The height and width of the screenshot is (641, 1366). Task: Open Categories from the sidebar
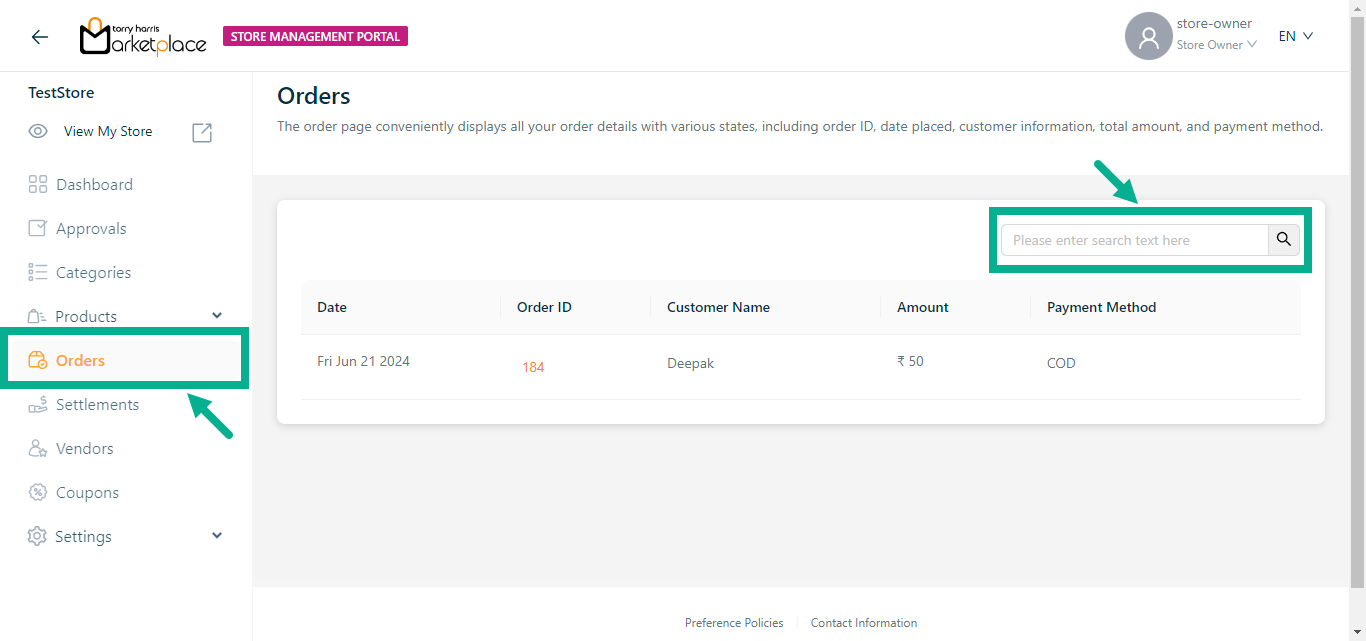click(x=93, y=273)
